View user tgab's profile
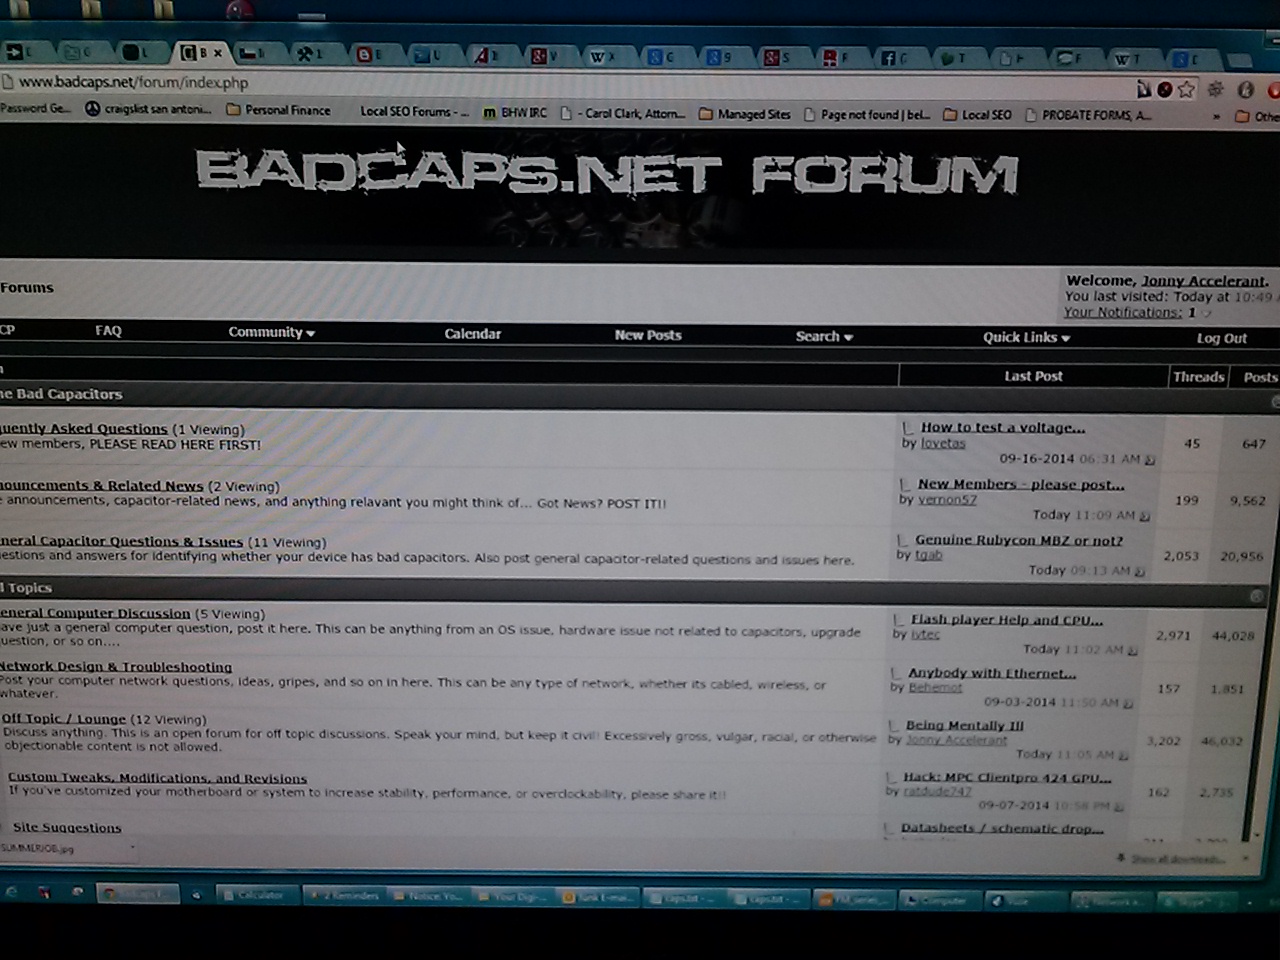The width and height of the screenshot is (1280, 960). pyautogui.click(x=929, y=555)
